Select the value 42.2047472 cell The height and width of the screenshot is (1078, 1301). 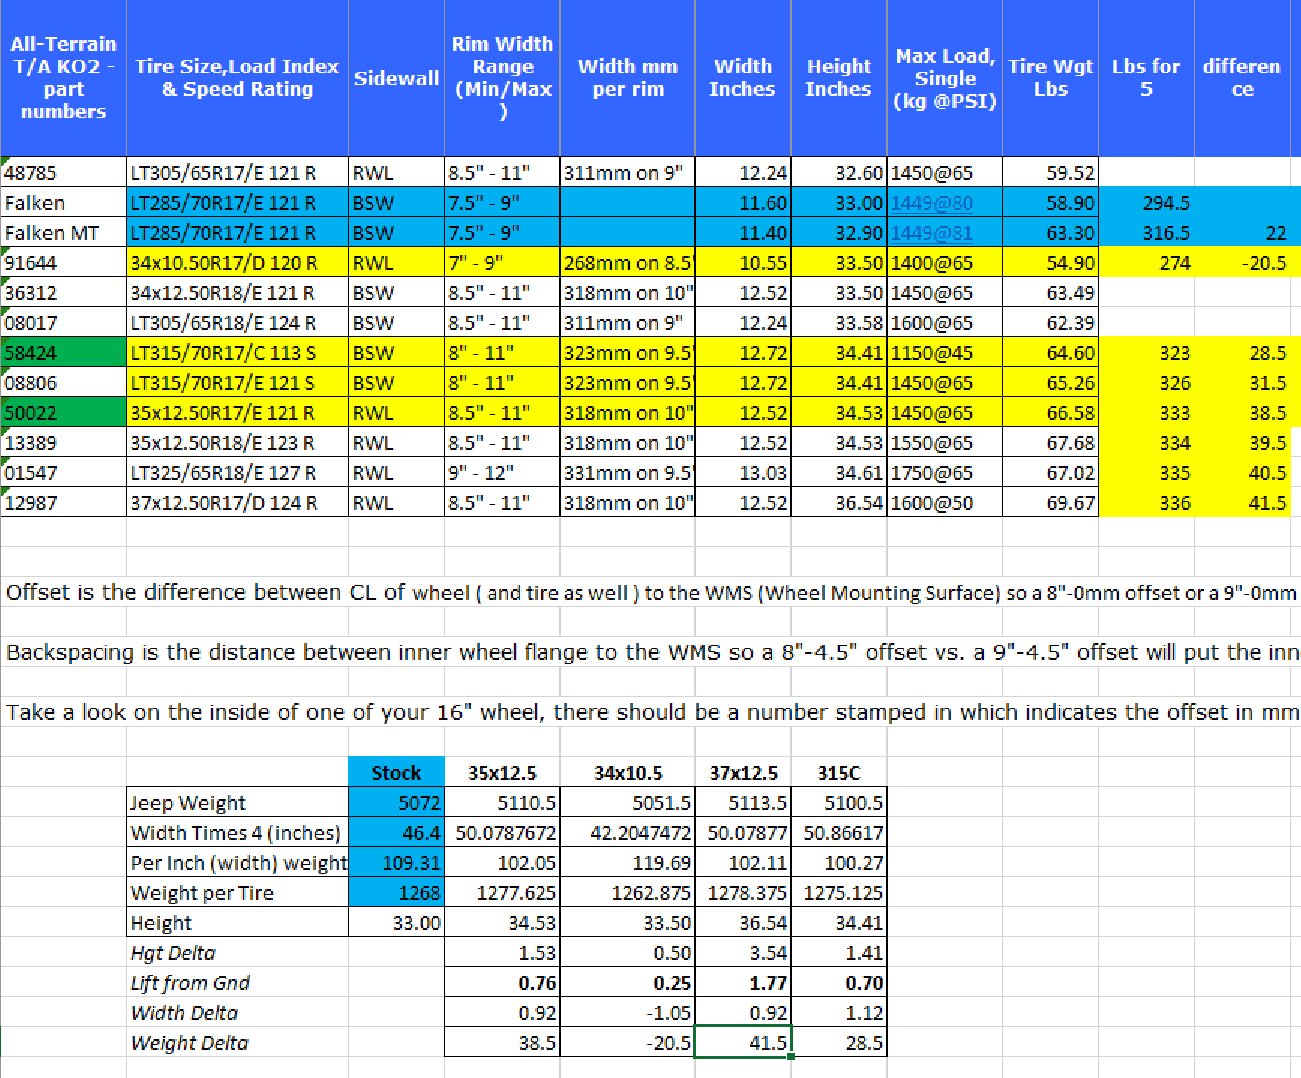click(628, 833)
